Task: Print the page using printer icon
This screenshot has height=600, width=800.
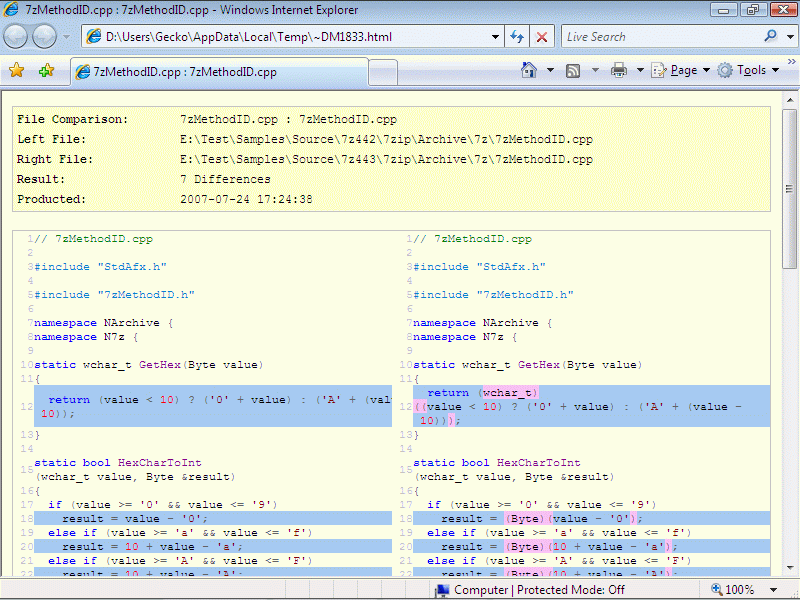Action: (619, 70)
